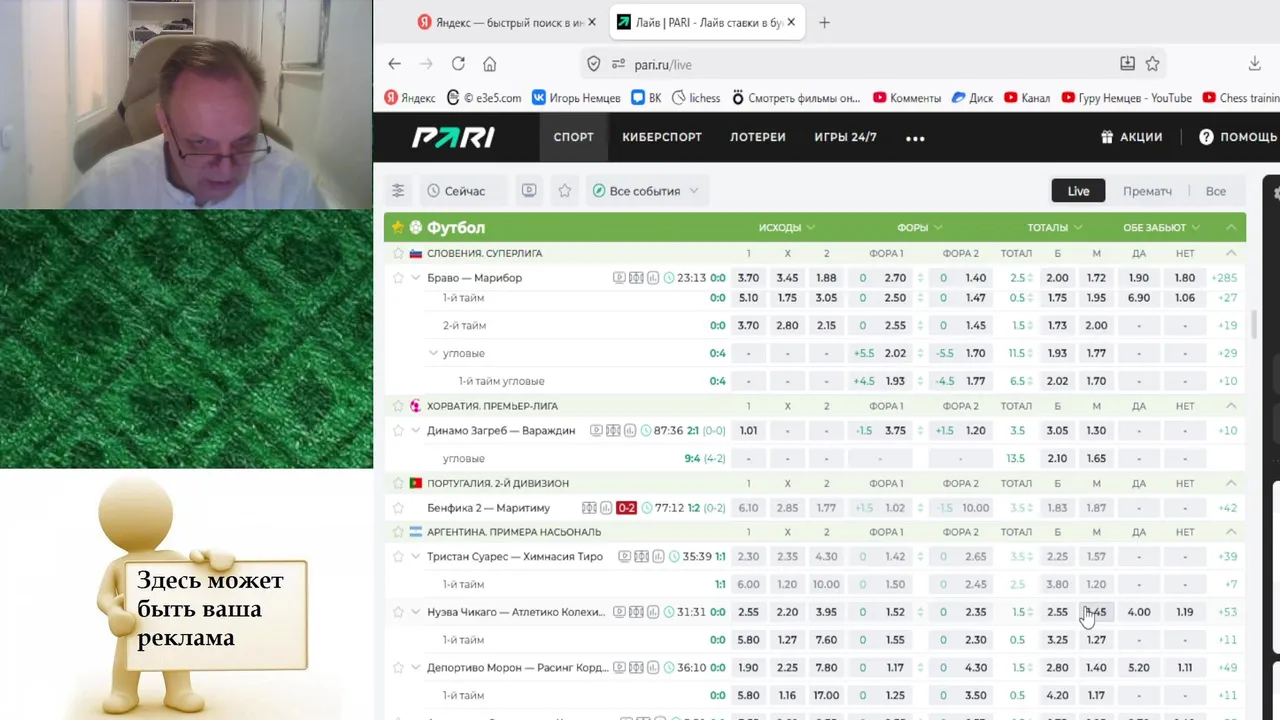Open statistics icon for Динамо Загреб — Вараждин
The width and height of the screenshot is (1280, 720).
(629, 431)
